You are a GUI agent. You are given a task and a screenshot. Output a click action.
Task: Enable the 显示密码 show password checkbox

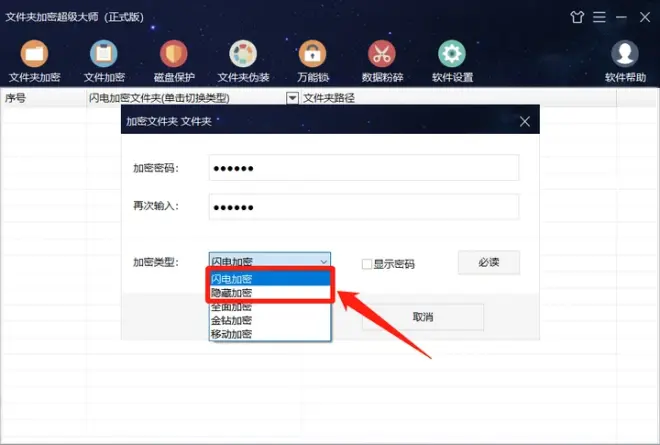click(x=368, y=264)
